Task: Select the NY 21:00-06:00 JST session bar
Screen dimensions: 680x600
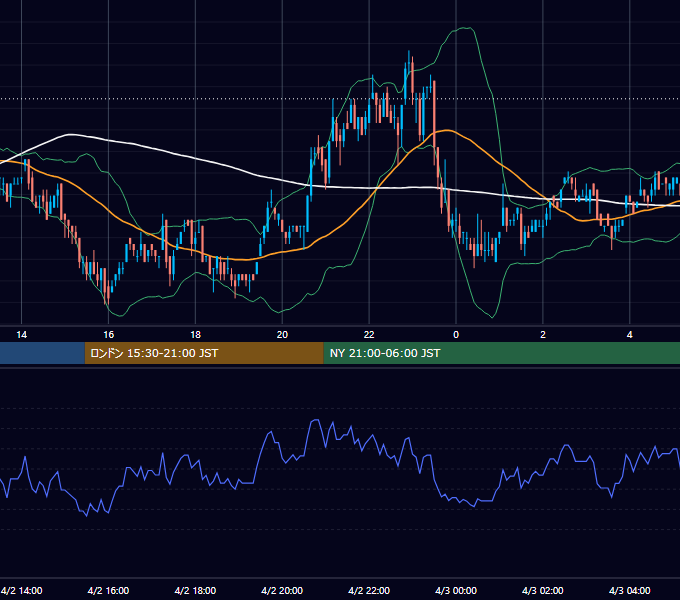Action: click(502, 353)
